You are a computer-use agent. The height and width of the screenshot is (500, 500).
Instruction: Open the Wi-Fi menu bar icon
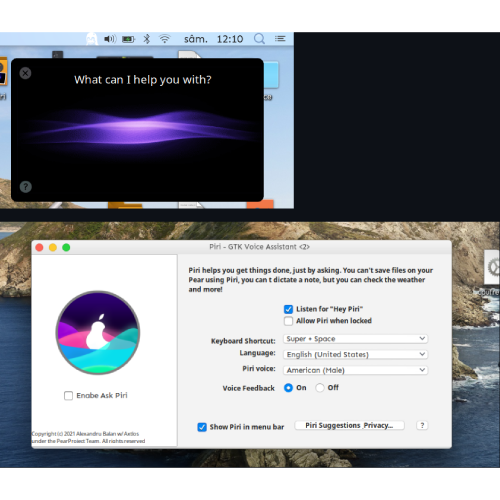(x=165, y=39)
